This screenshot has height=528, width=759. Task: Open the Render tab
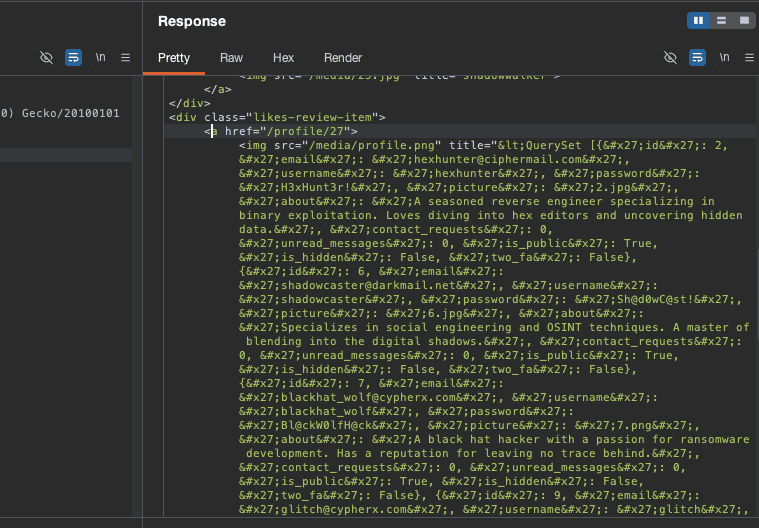point(343,58)
